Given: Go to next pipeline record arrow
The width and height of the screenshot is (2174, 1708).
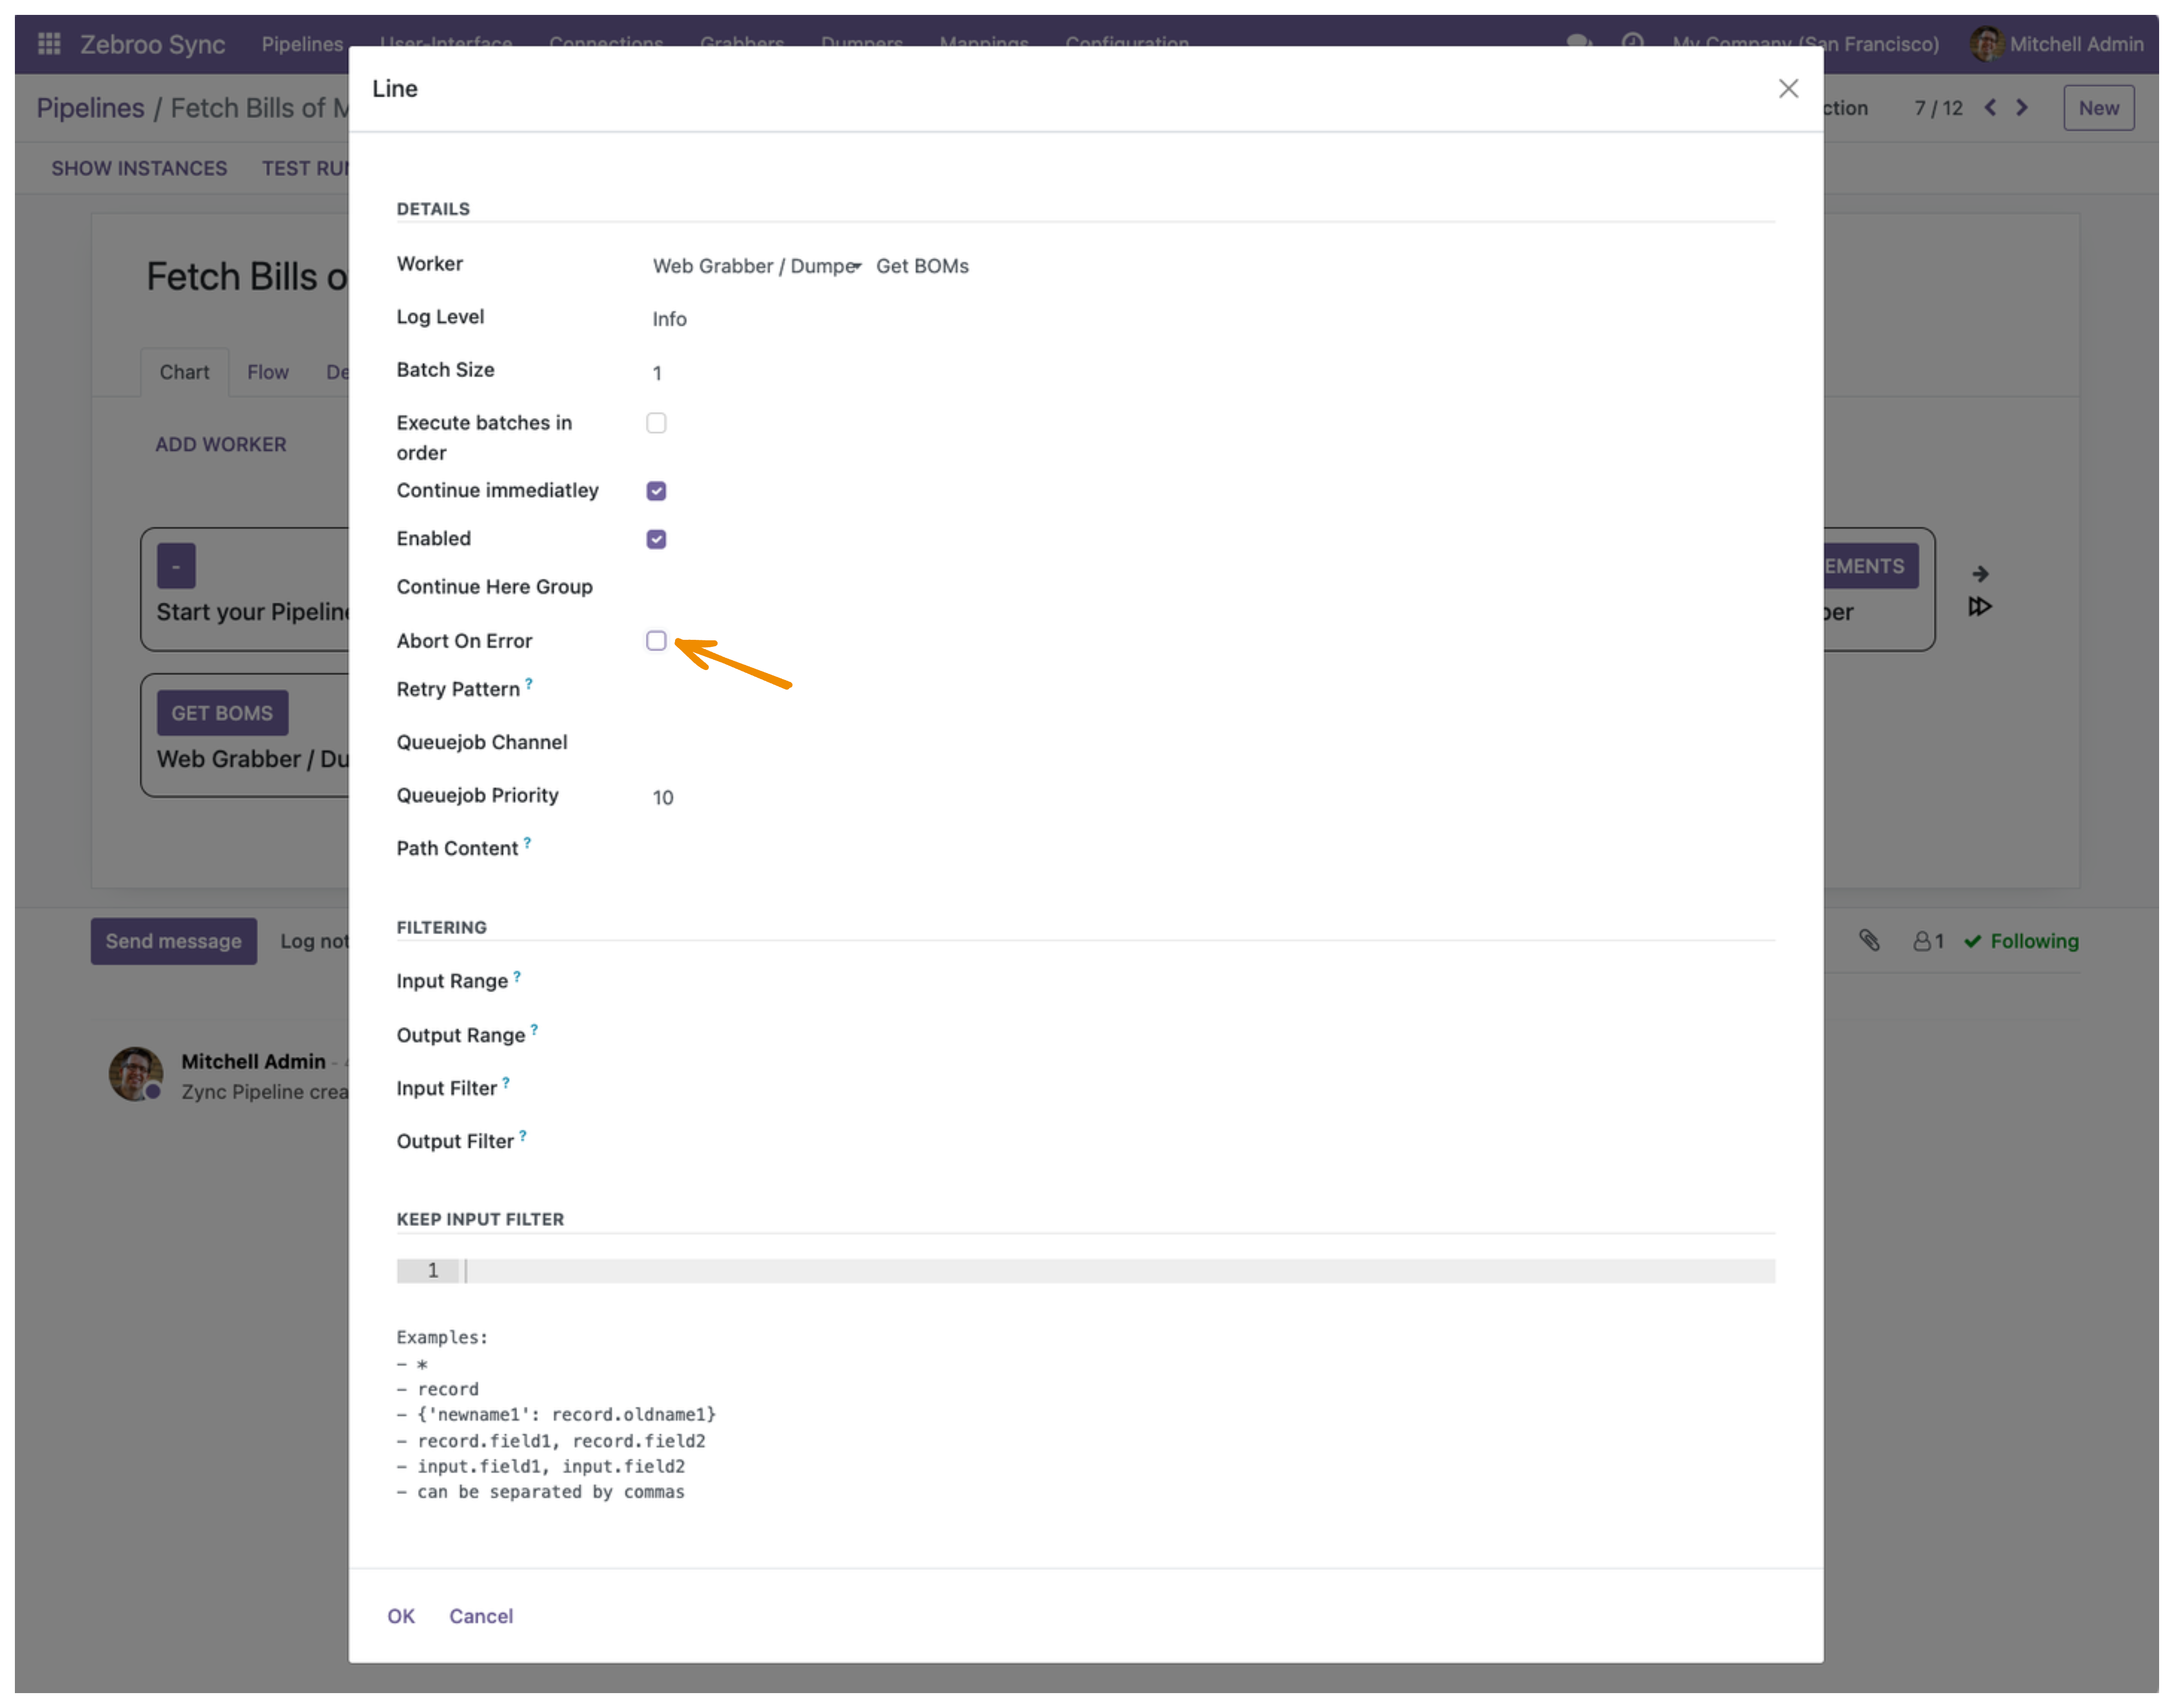Looking at the screenshot, I should [x=2022, y=108].
